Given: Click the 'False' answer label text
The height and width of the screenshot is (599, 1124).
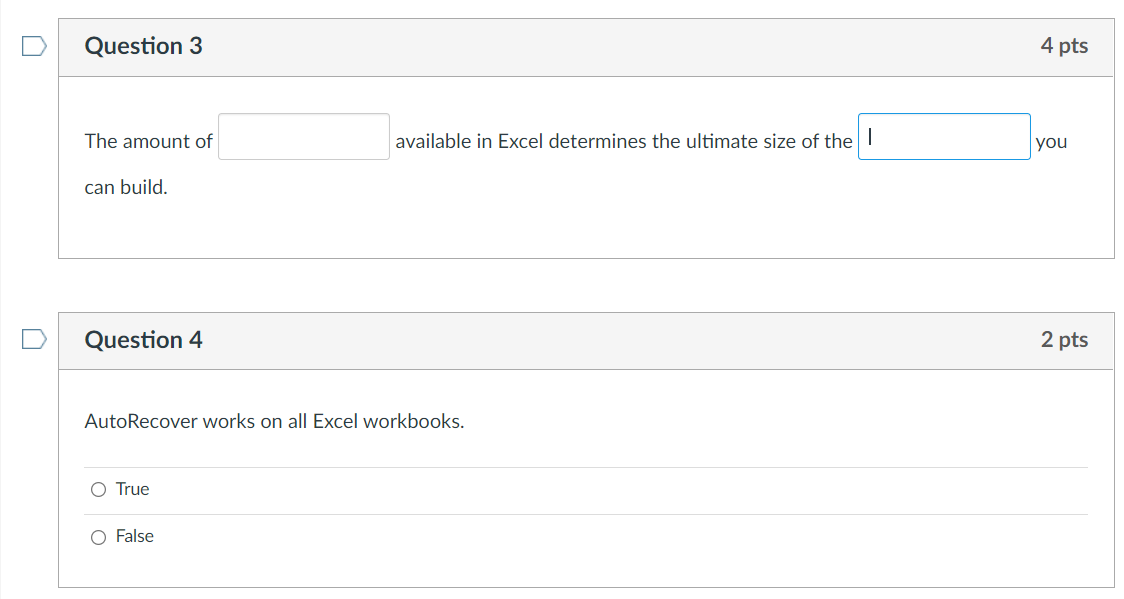Looking at the screenshot, I should (x=134, y=536).
